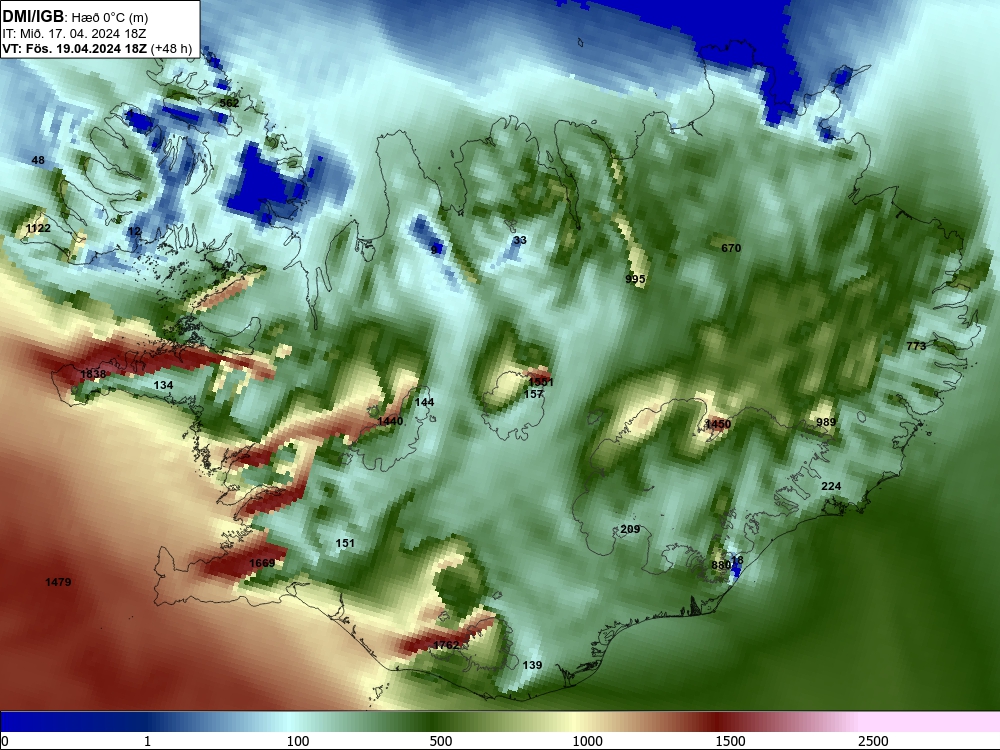1000x750 pixels.
Task: Click the 224 value label
Action: (x=831, y=487)
